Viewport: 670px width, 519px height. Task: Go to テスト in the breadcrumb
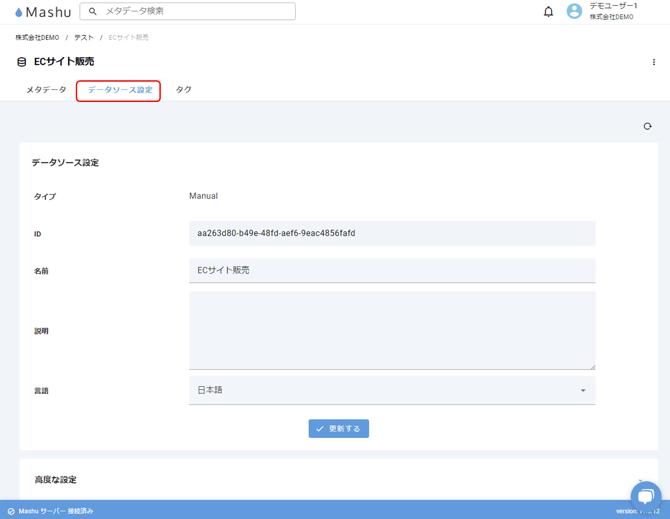pyautogui.click(x=84, y=38)
